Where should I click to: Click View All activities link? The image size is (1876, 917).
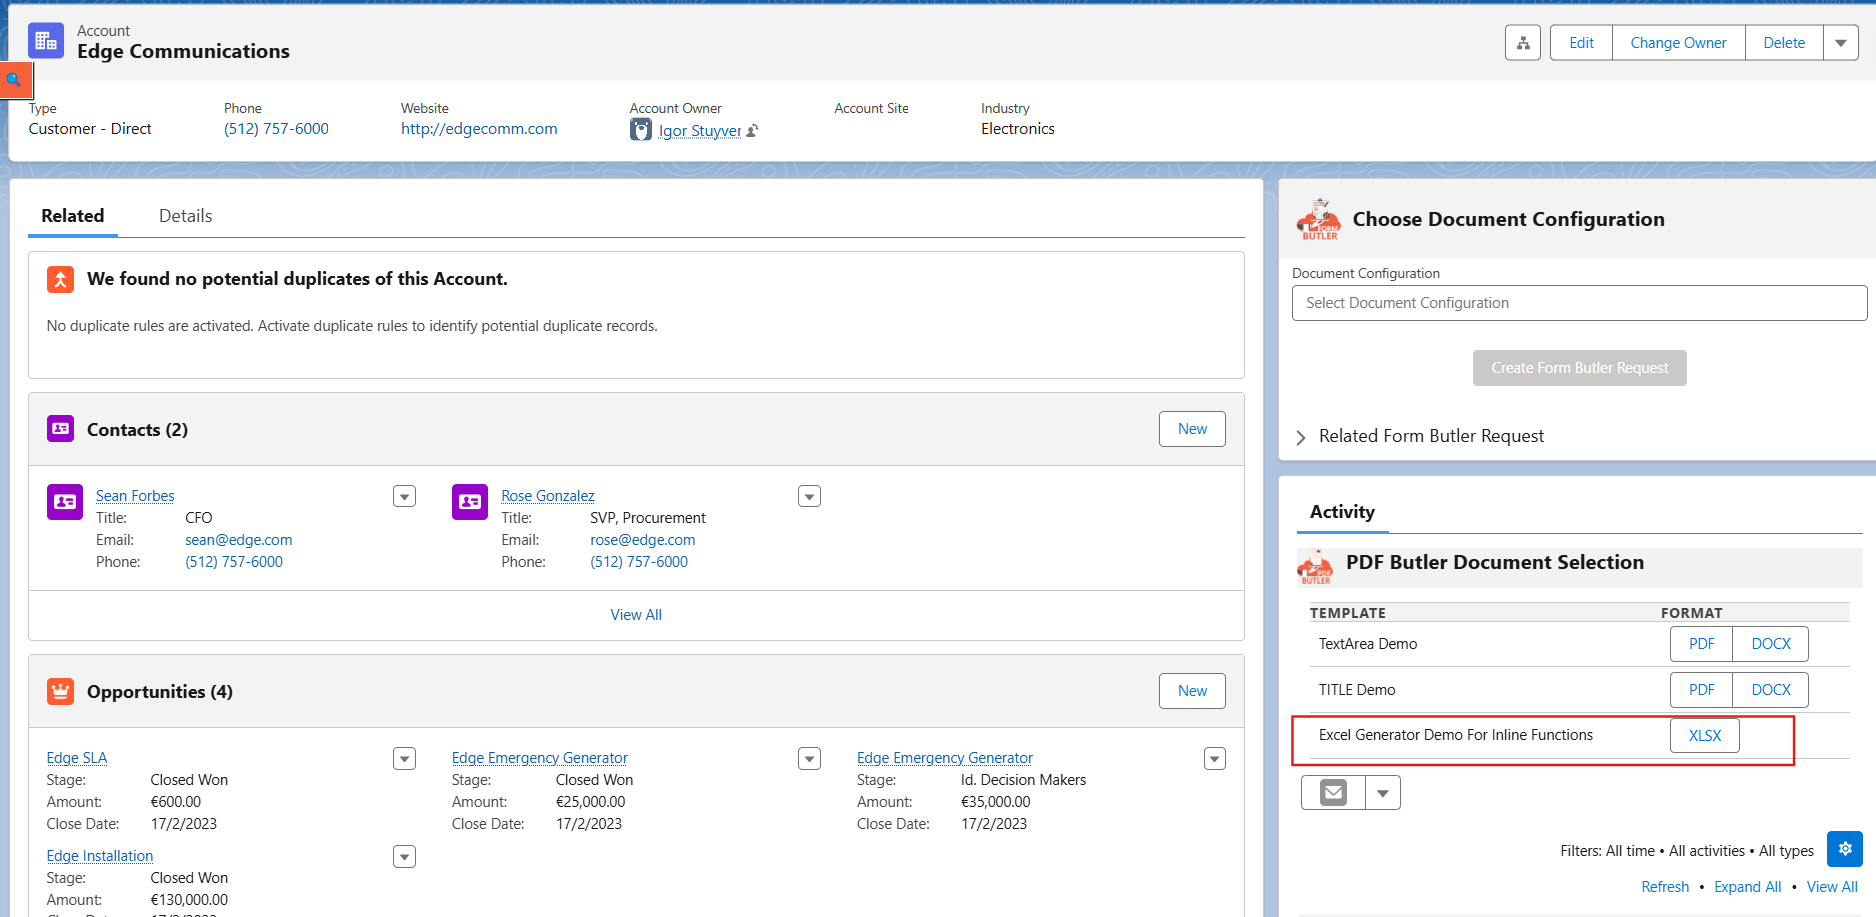pyautogui.click(x=1832, y=887)
